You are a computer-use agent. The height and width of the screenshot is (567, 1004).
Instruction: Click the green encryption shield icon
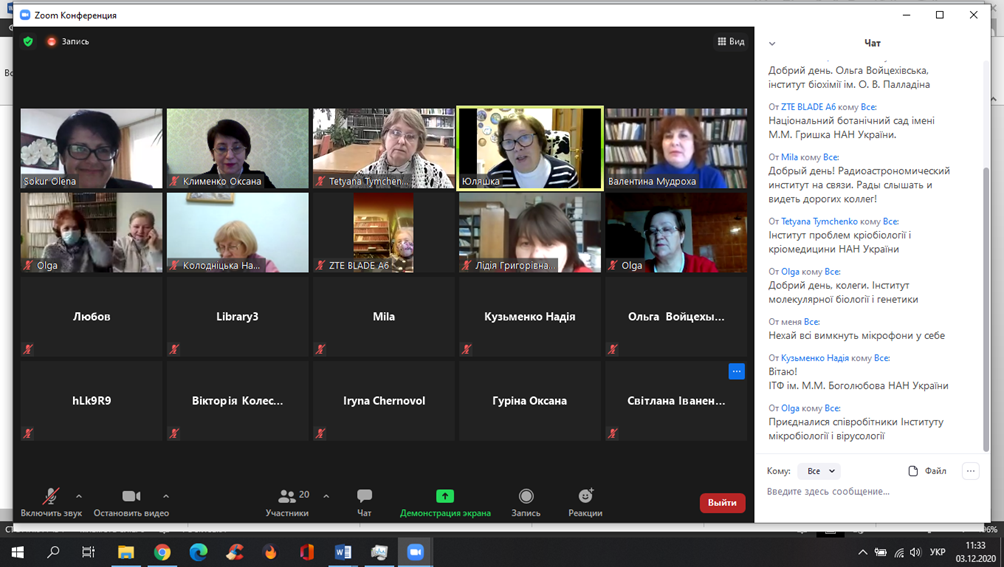pyautogui.click(x=28, y=42)
